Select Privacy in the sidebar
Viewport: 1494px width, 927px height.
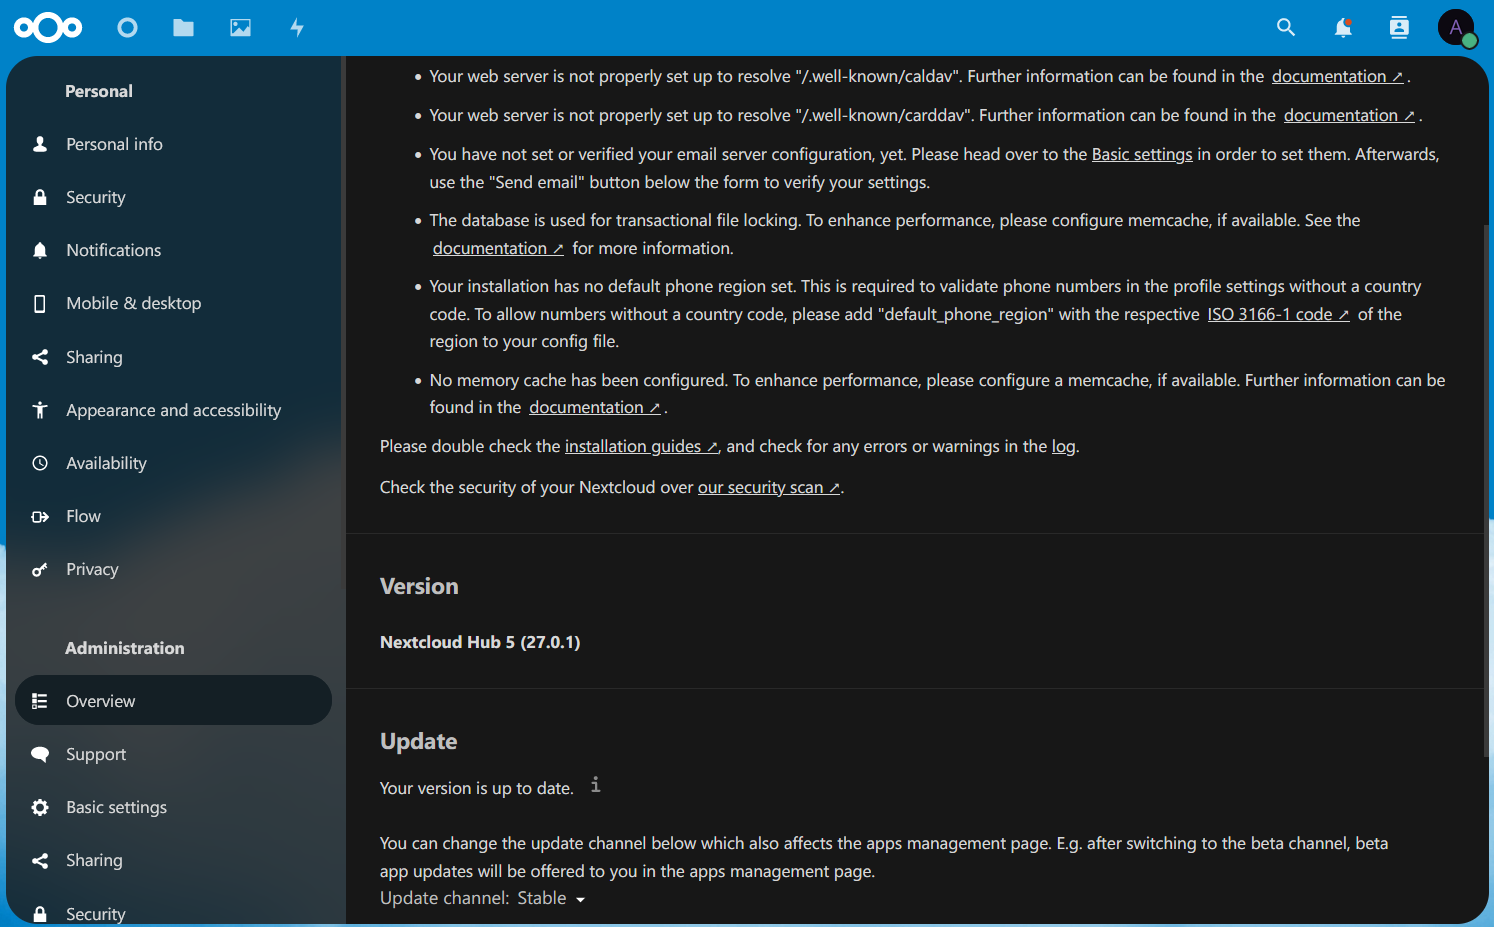(x=173, y=569)
